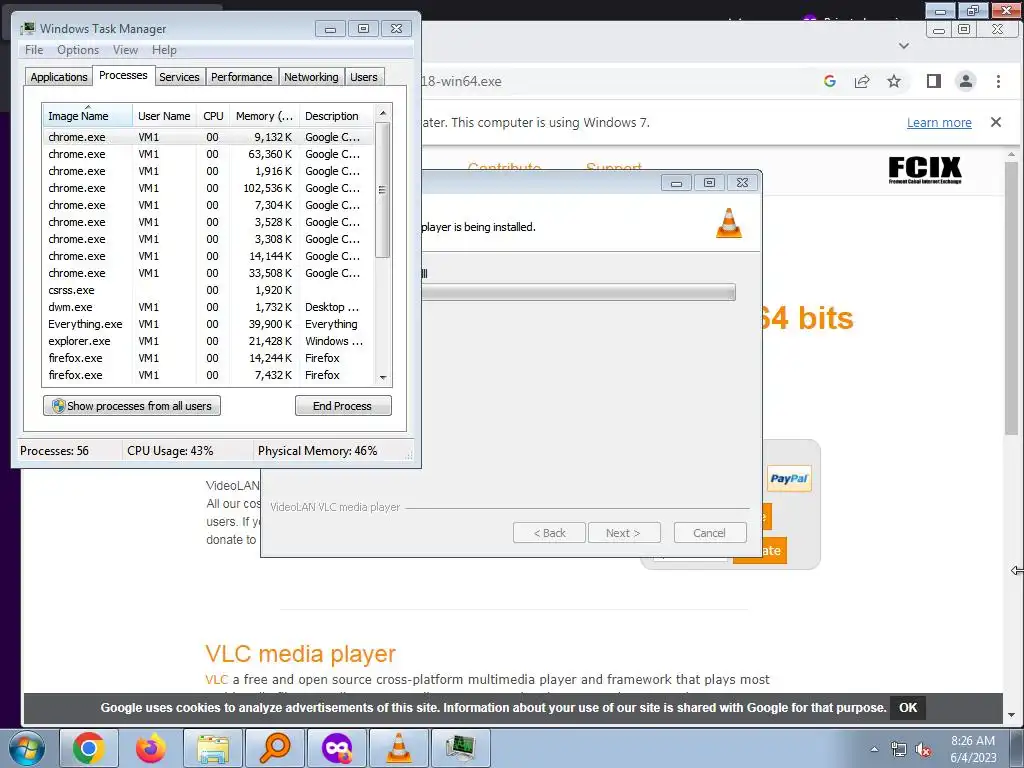The height and width of the screenshot is (768, 1024).
Task: Select the csrss.exe process row
Action: (x=209, y=290)
